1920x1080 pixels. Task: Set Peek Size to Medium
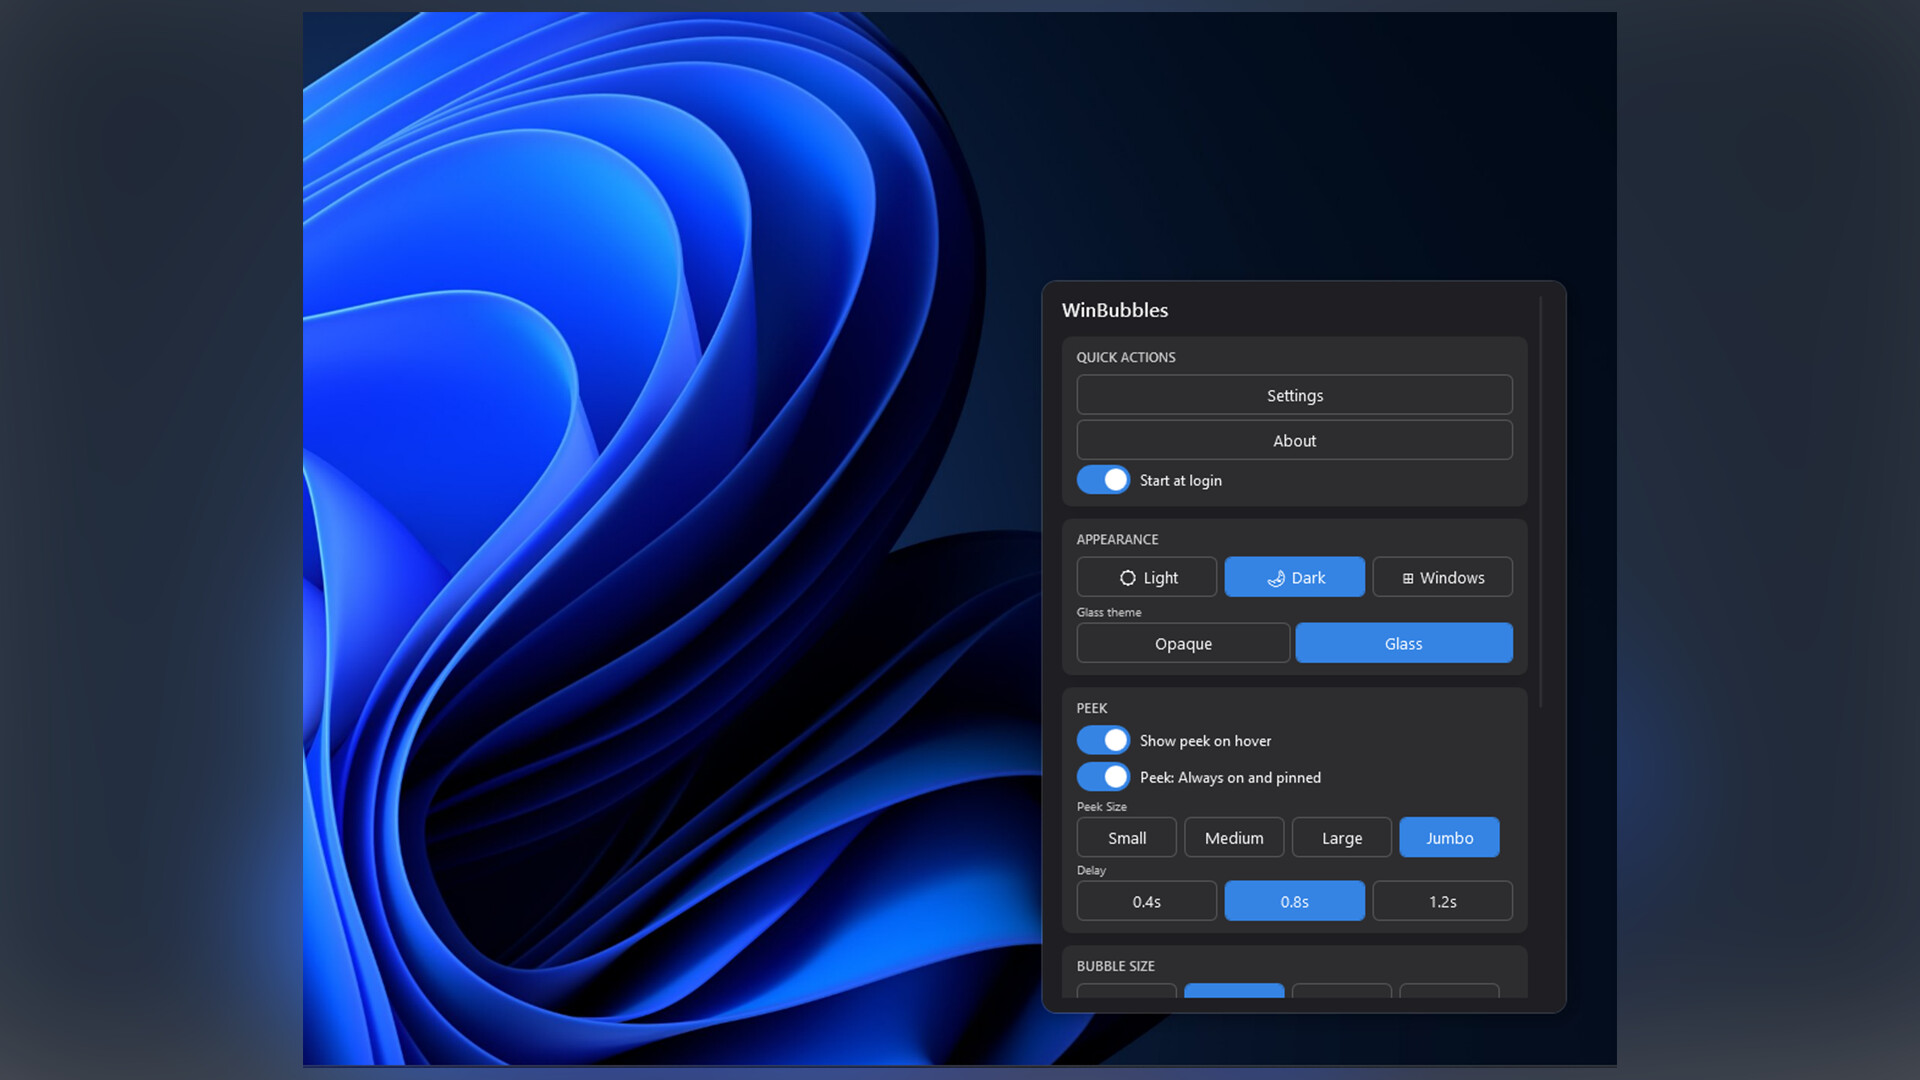click(x=1234, y=837)
